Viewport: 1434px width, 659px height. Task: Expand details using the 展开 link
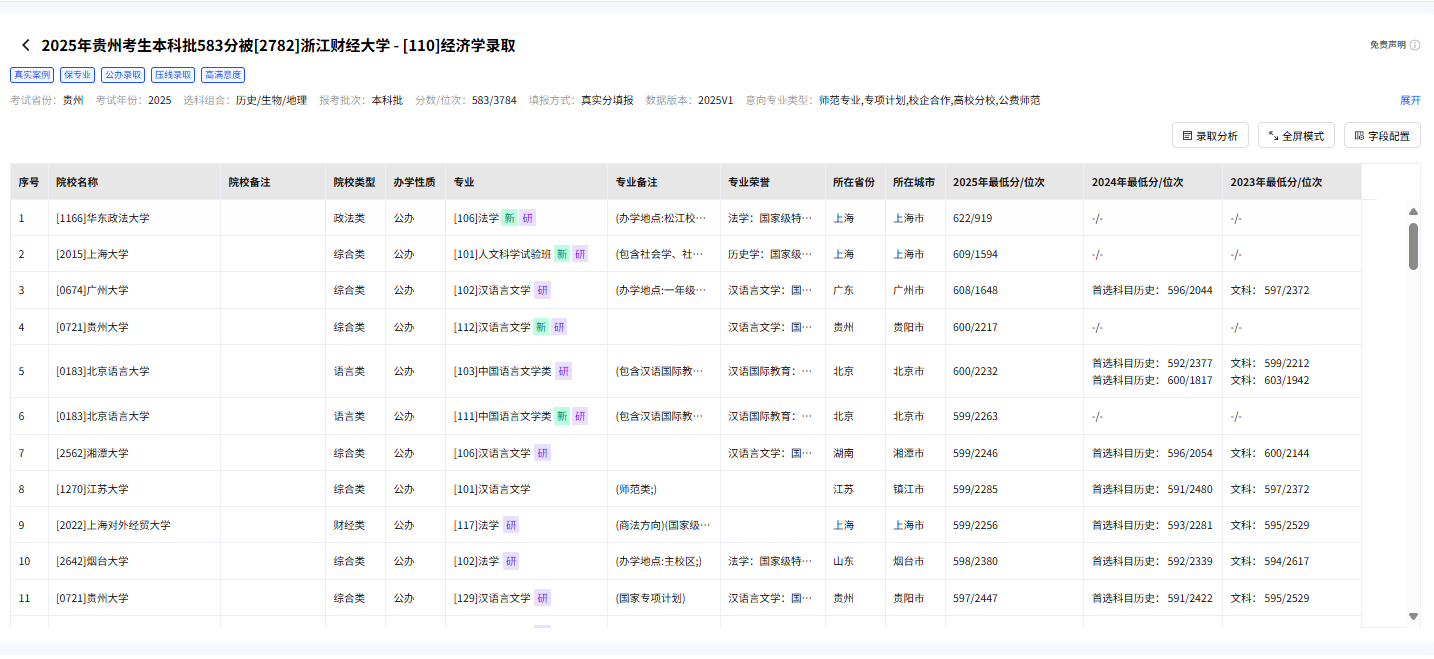pos(1409,100)
